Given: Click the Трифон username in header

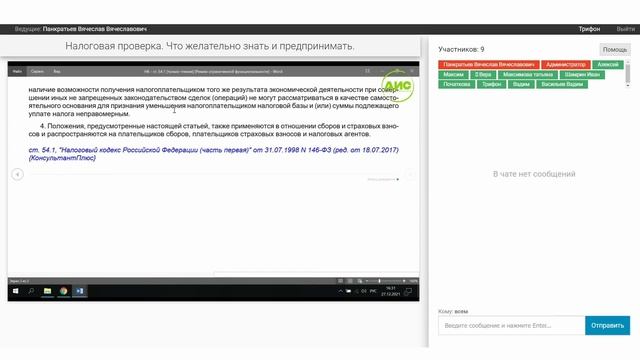Looking at the screenshot, I should pos(589,29).
